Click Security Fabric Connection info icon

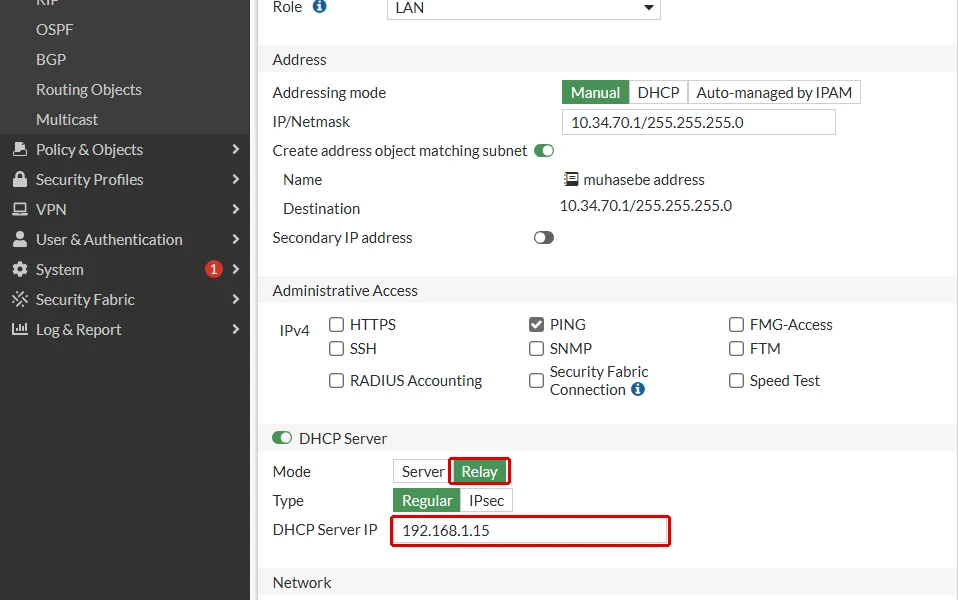point(638,389)
